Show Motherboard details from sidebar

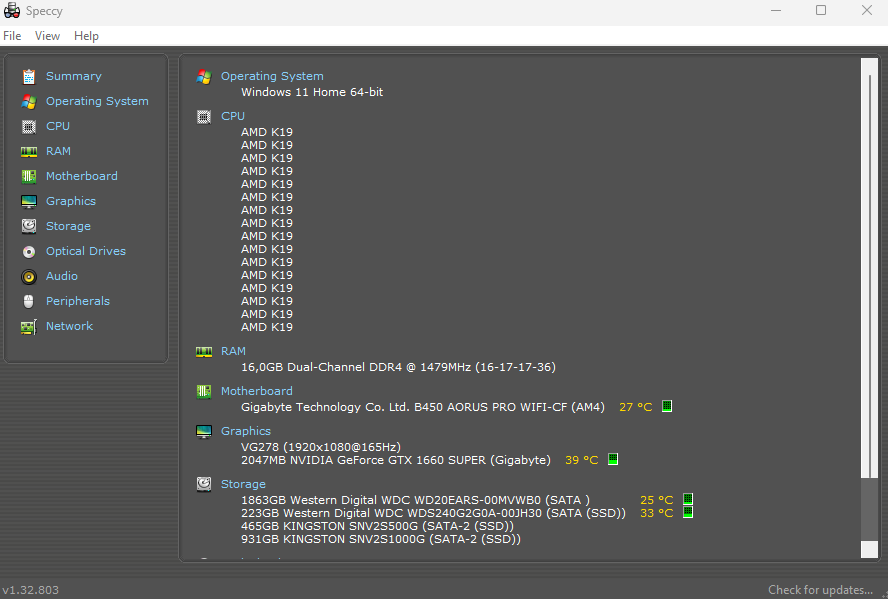coord(82,176)
